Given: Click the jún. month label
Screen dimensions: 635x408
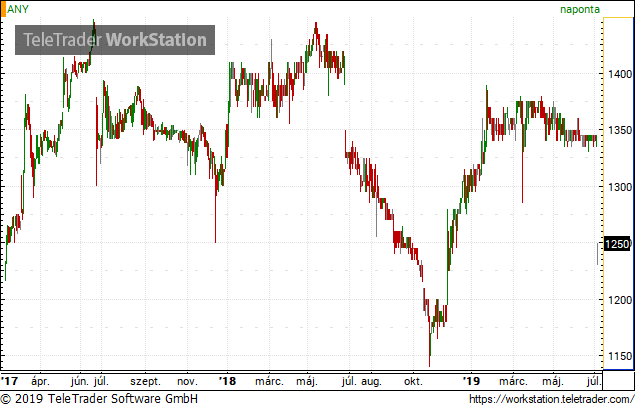Looking at the screenshot, I should click(x=80, y=381).
